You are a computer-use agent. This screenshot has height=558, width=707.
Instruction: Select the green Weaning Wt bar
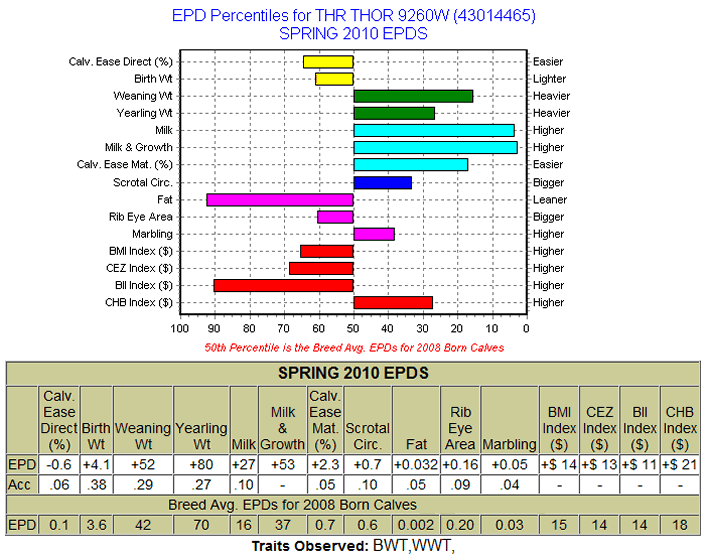pos(413,96)
